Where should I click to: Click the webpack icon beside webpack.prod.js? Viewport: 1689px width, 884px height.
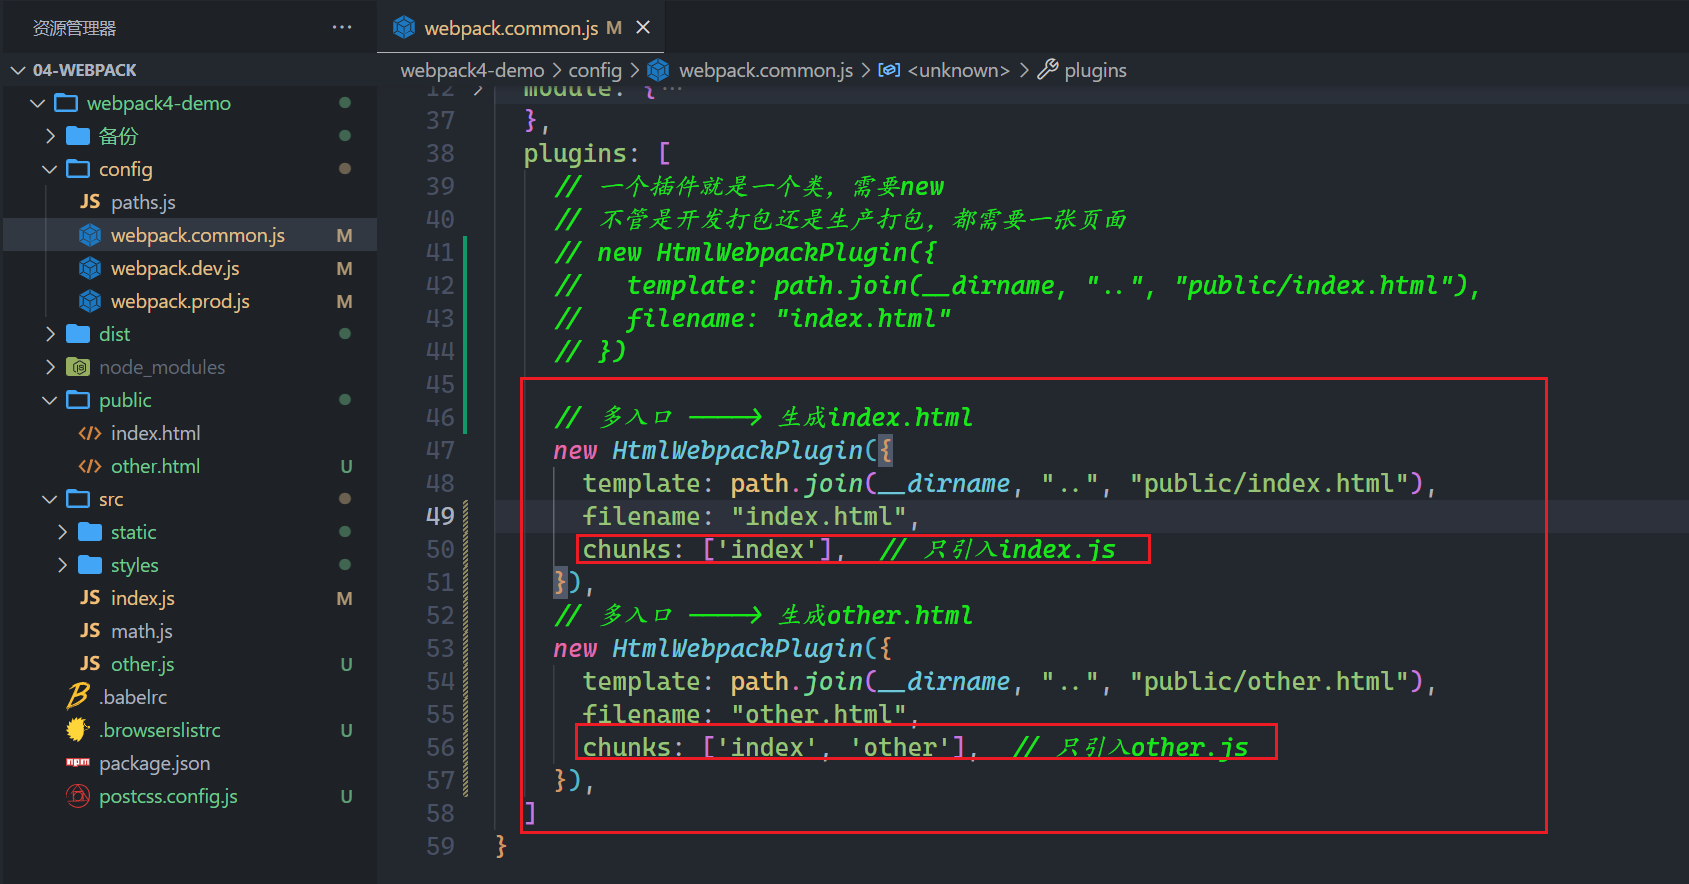(90, 301)
